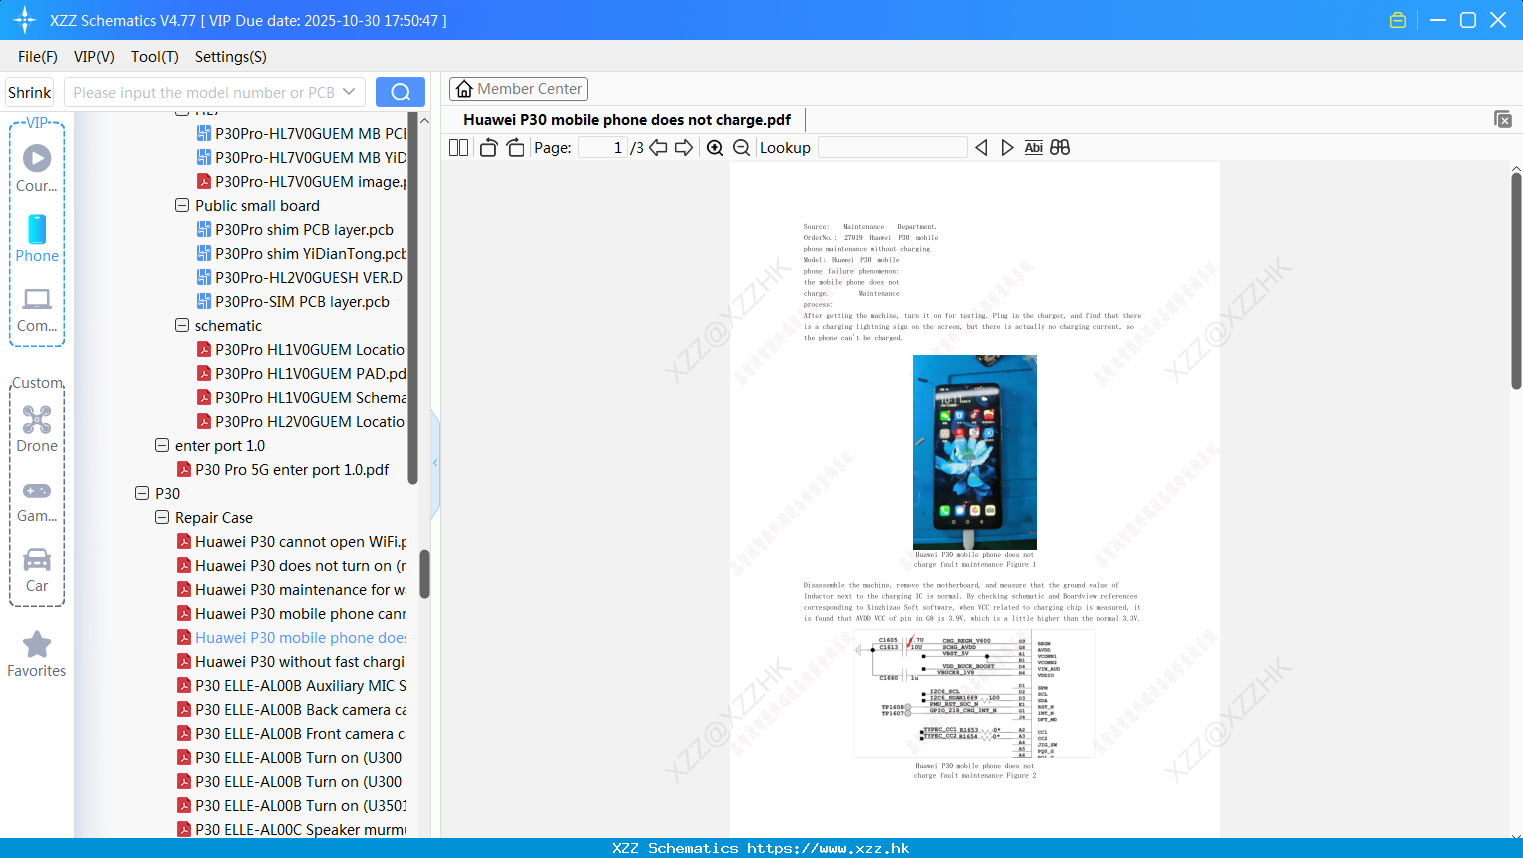Open the VIP(V) menu
This screenshot has width=1523, height=858.
point(94,57)
